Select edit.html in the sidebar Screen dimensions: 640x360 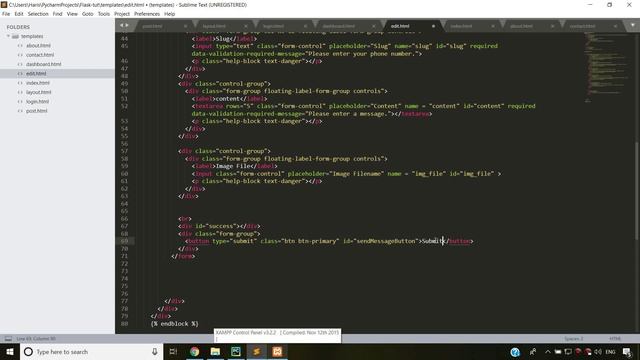pyautogui.click(x=36, y=73)
